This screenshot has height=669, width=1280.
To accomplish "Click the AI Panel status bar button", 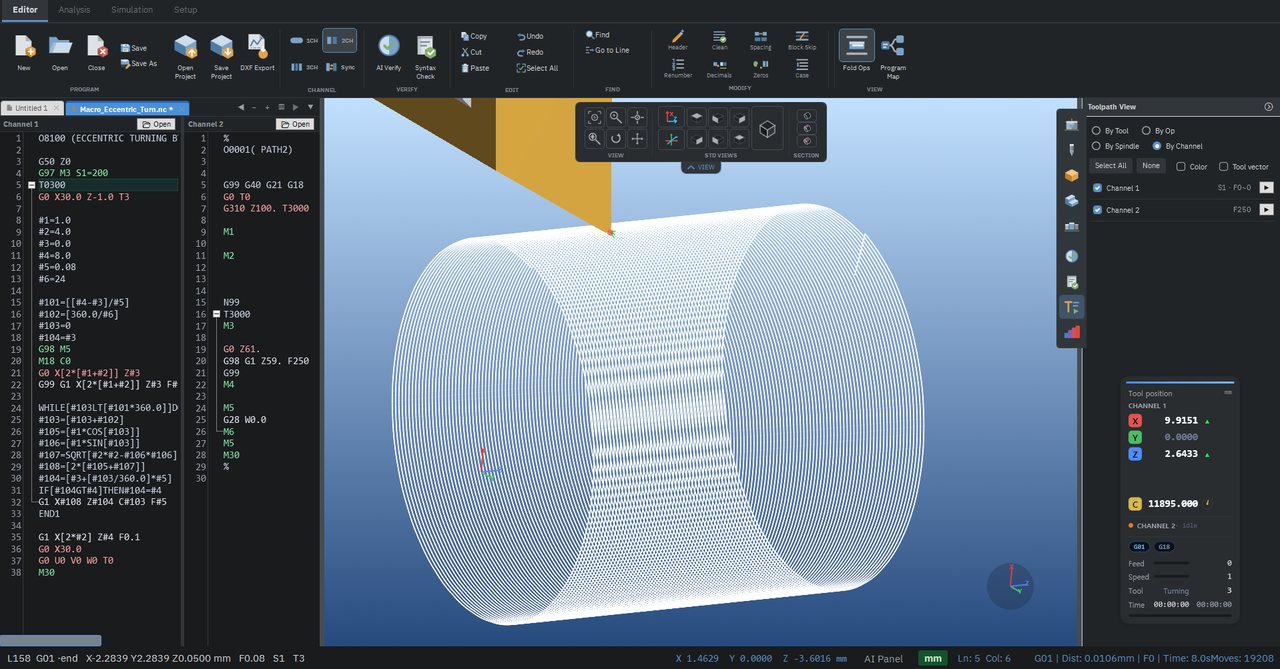I will [884, 658].
